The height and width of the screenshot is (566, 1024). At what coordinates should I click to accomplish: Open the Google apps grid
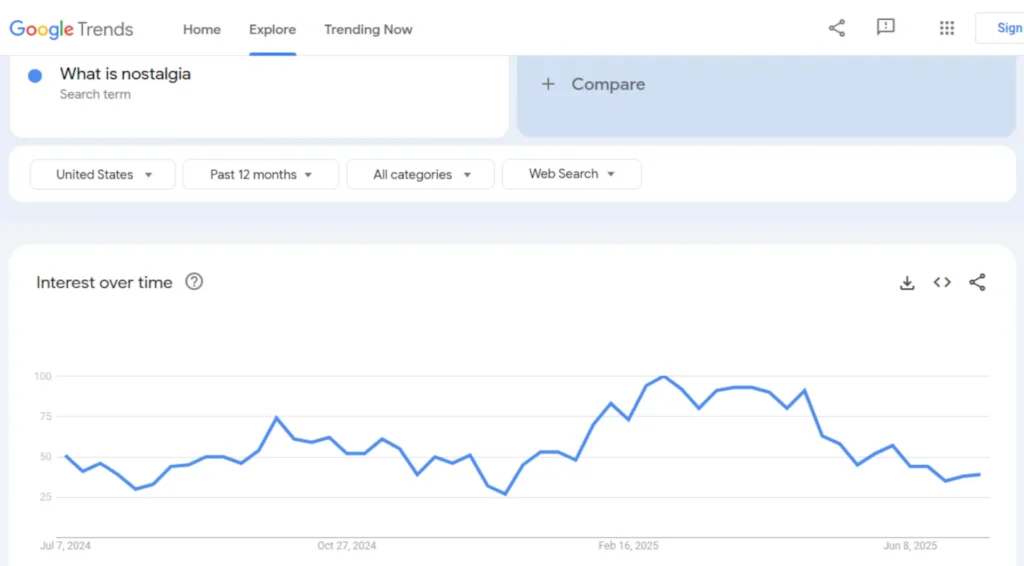[946, 28]
